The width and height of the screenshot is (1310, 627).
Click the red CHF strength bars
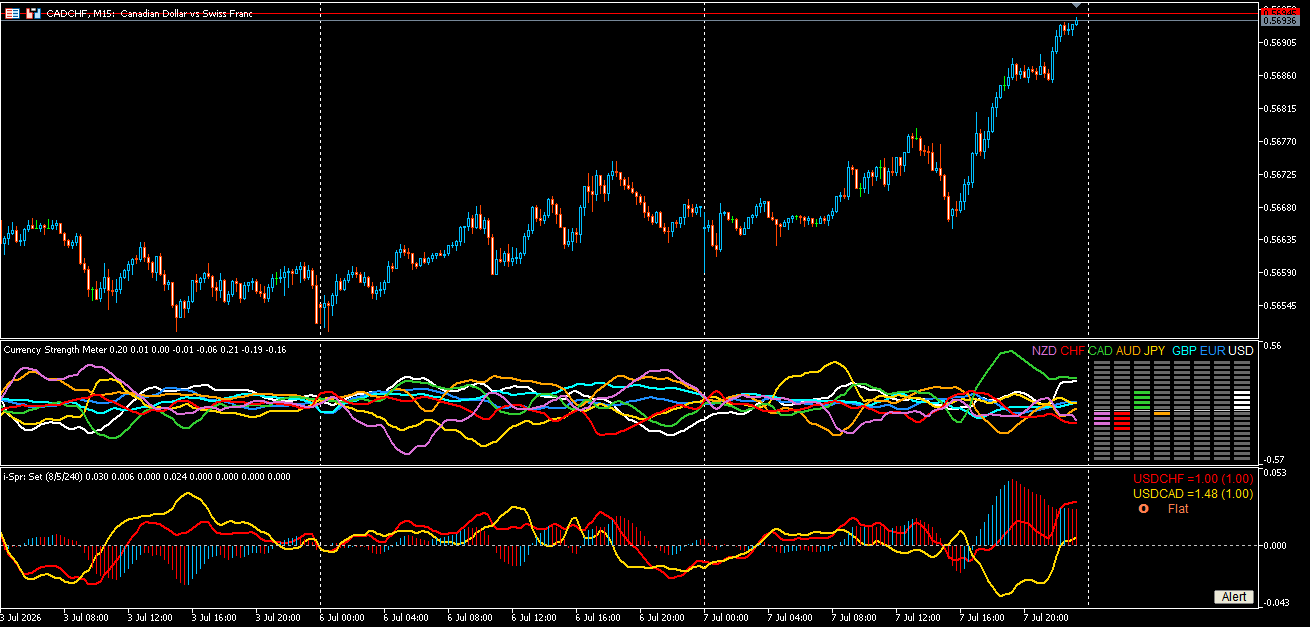[1122, 419]
